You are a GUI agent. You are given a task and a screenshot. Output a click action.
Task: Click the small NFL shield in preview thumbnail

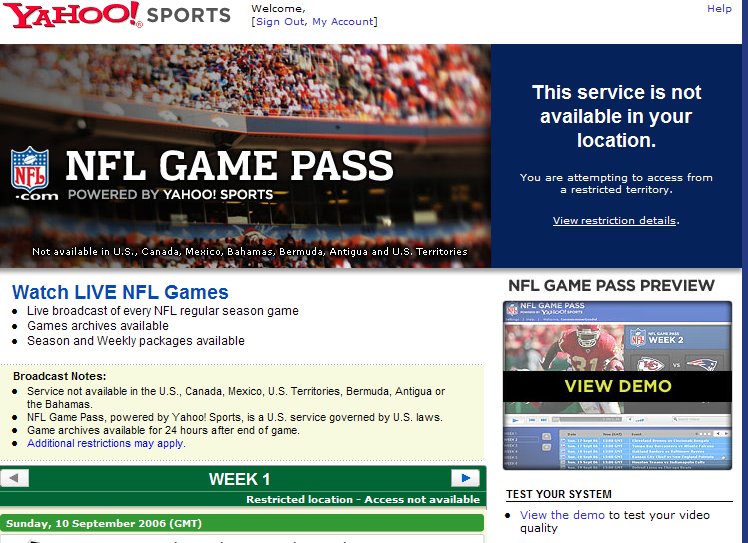[513, 310]
